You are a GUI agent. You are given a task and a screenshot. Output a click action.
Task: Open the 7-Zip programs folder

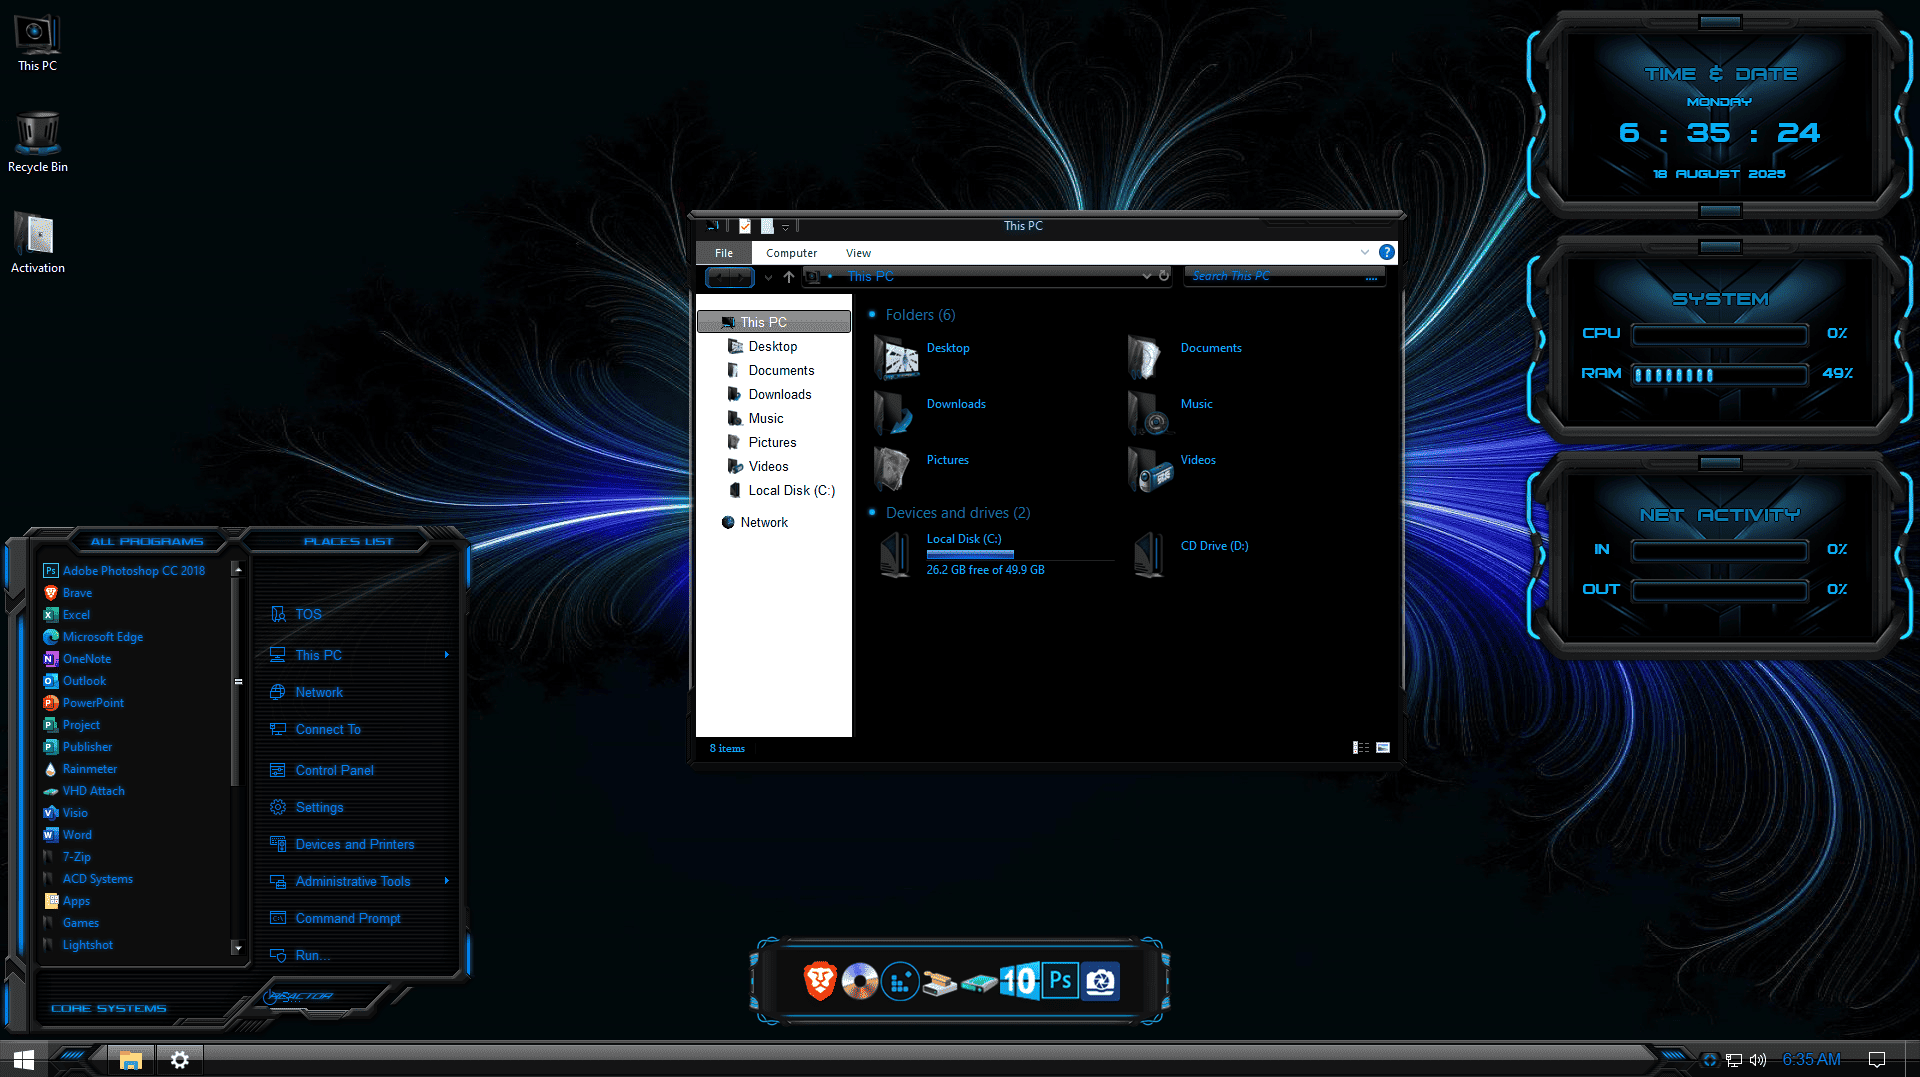coord(76,857)
